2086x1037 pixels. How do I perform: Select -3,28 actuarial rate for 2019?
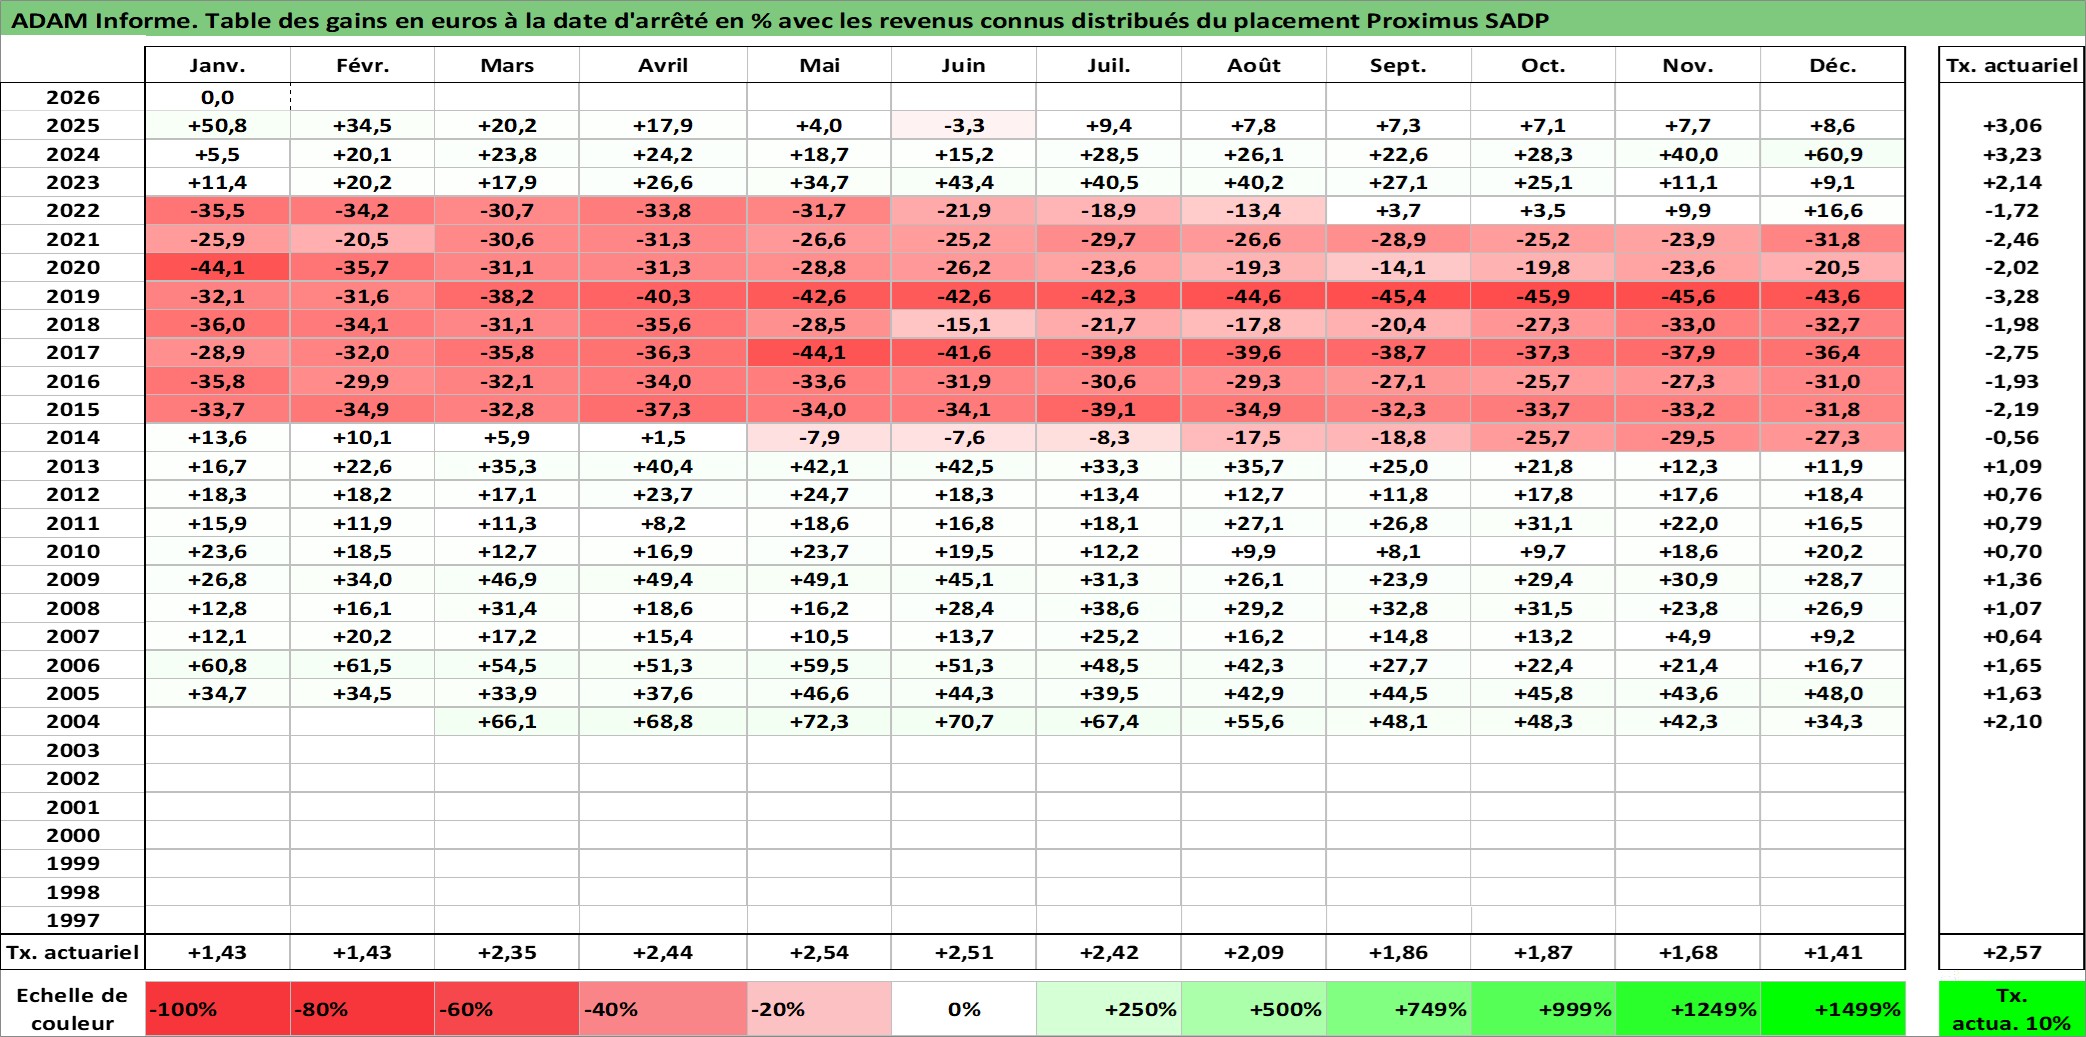(x=2012, y=296)
